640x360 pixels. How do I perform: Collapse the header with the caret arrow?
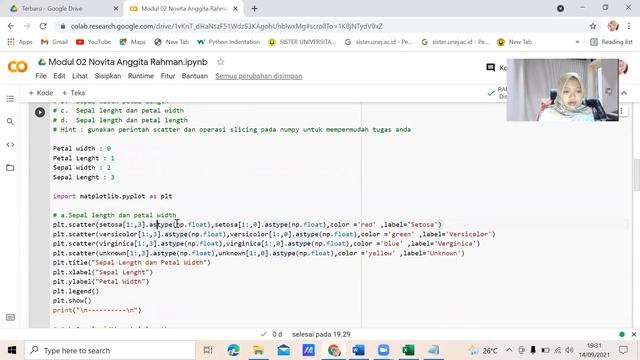[624, 93]
